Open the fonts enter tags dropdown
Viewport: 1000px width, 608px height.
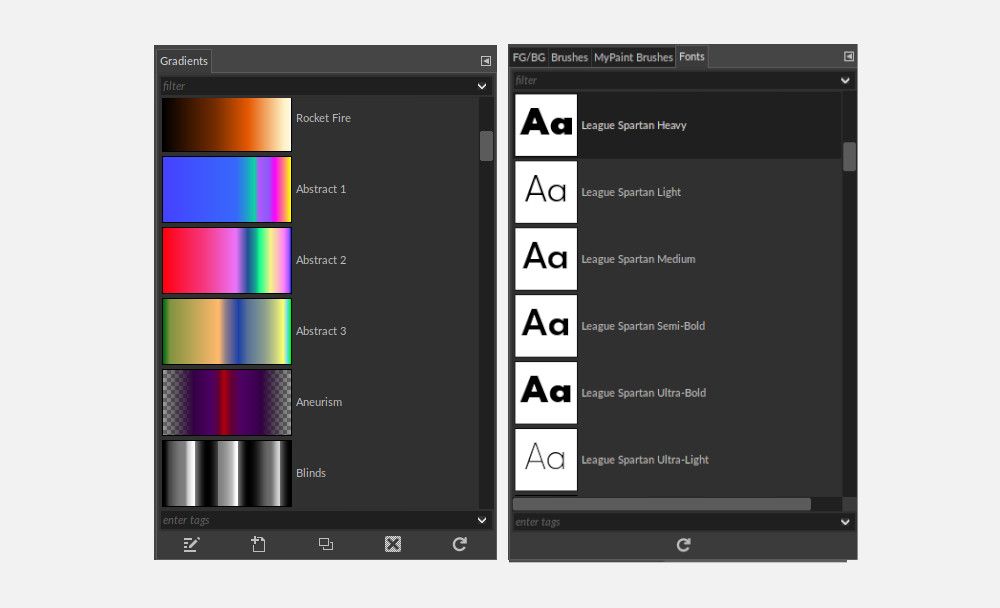click(845, 522)
